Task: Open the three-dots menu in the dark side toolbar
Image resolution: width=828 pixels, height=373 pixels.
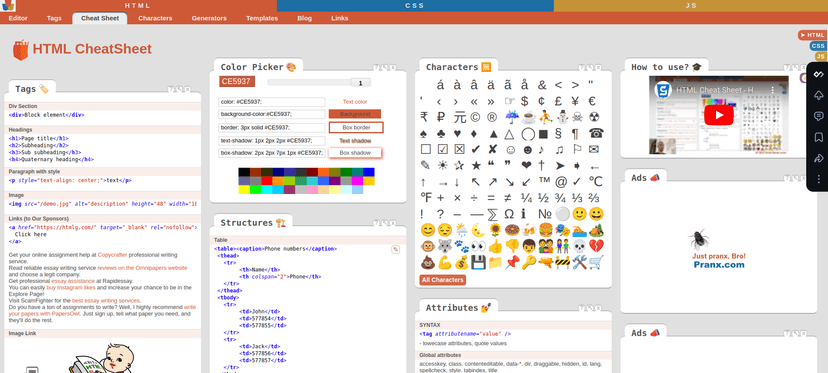Action: point(818,180)
